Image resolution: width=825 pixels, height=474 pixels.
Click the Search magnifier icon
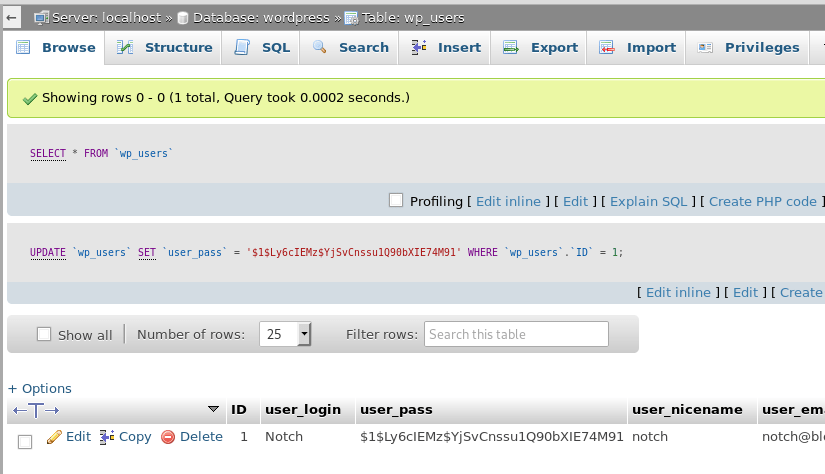click(x=320, y=47)
